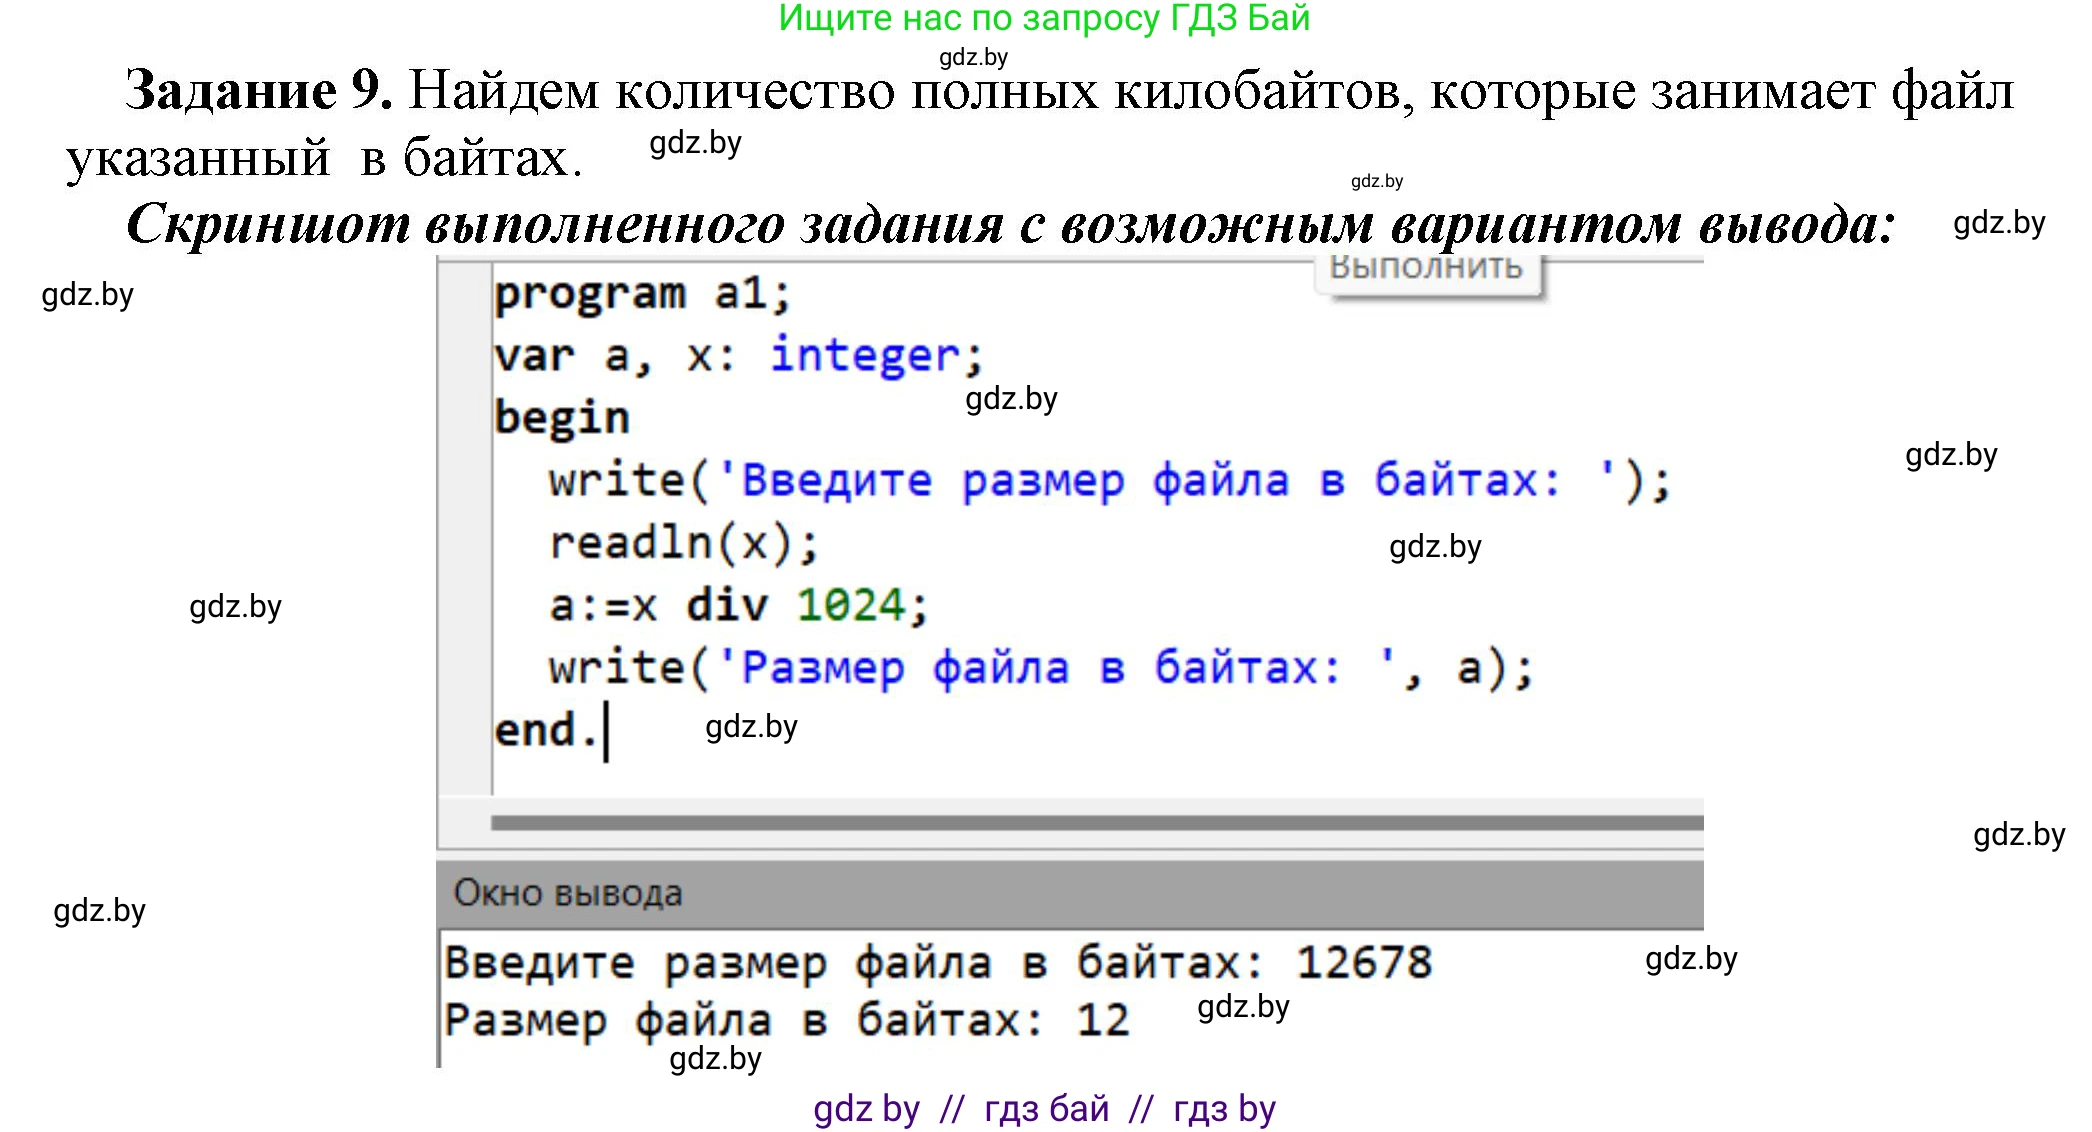Click the readln(x); statement
The image size is (2092, 1132).
coord(684,543)
